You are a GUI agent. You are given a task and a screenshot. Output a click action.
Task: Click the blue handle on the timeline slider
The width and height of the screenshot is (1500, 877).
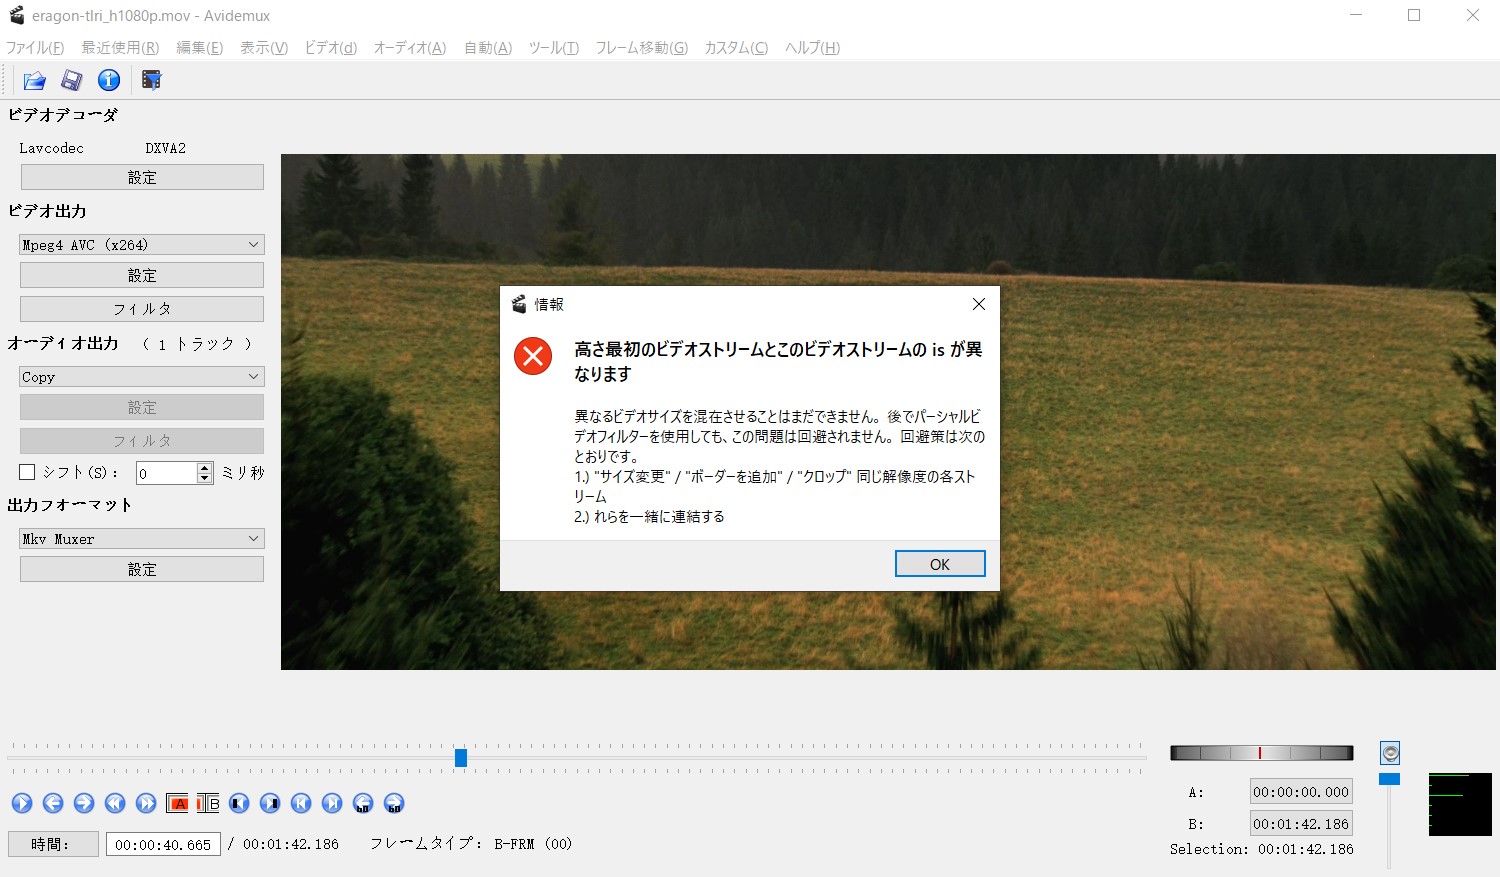point(461,758)
